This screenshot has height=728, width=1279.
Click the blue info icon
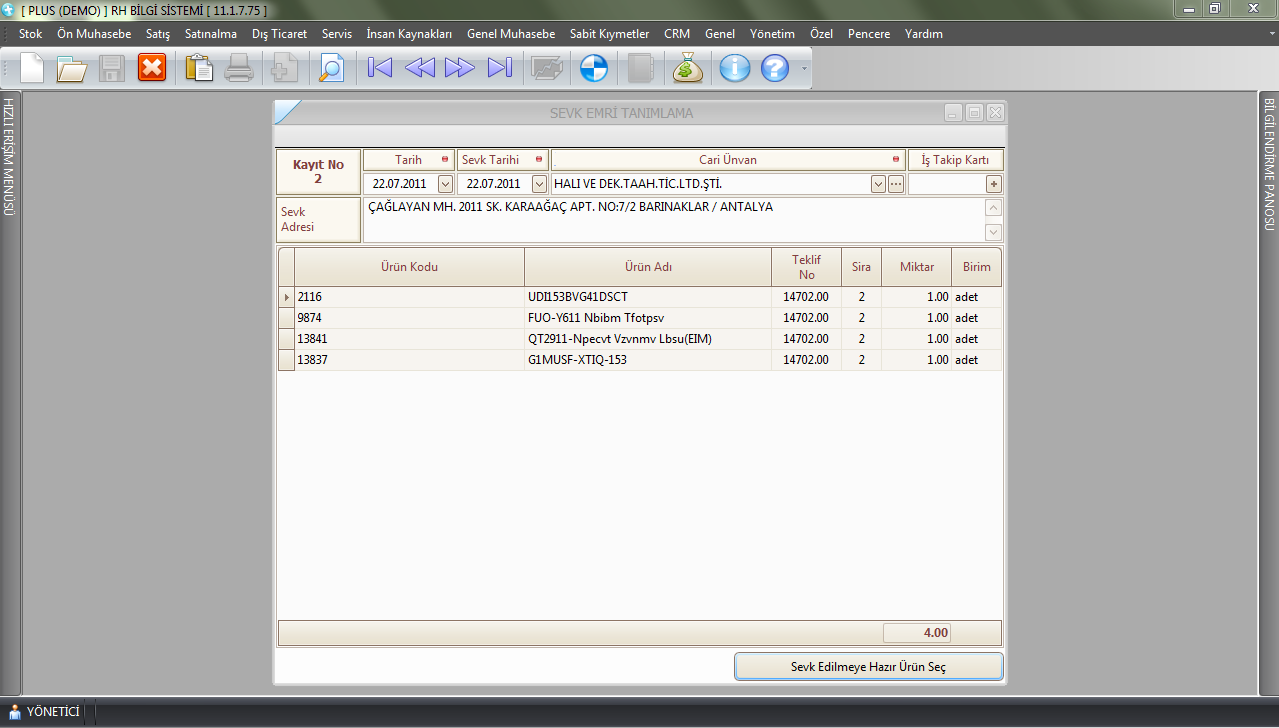735,68
